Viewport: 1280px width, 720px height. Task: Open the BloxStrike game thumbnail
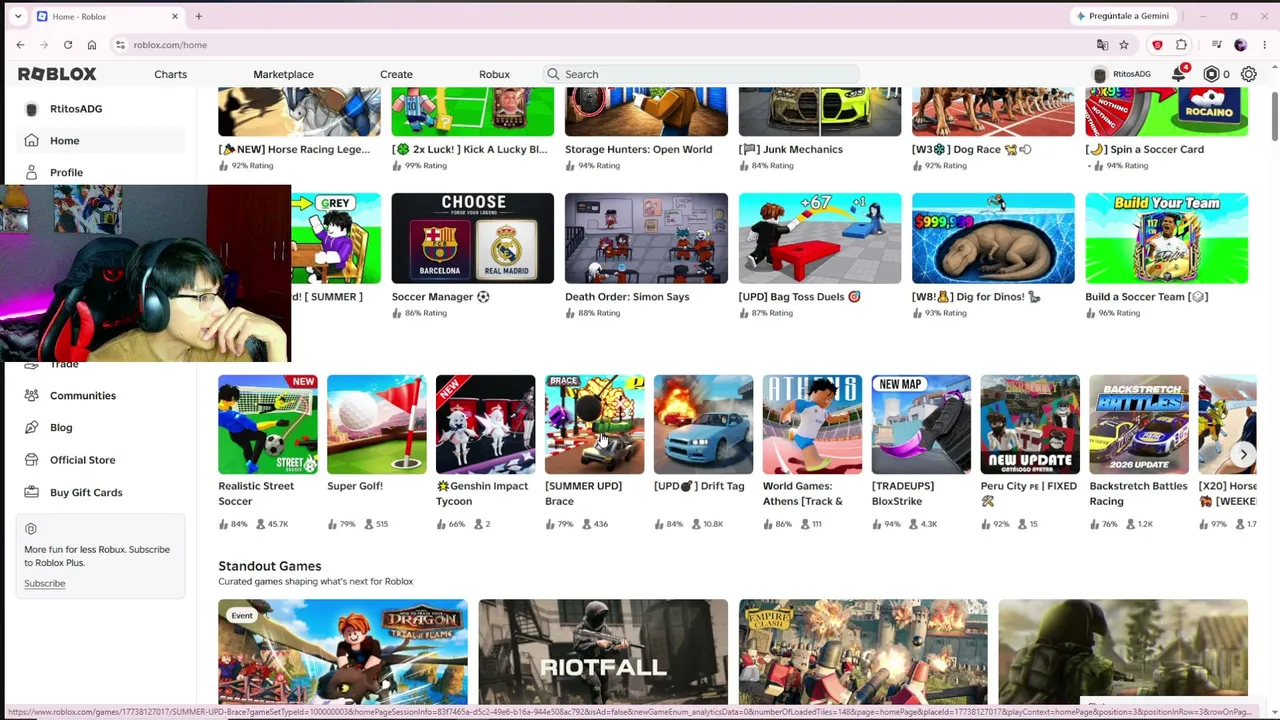[921, 424]
